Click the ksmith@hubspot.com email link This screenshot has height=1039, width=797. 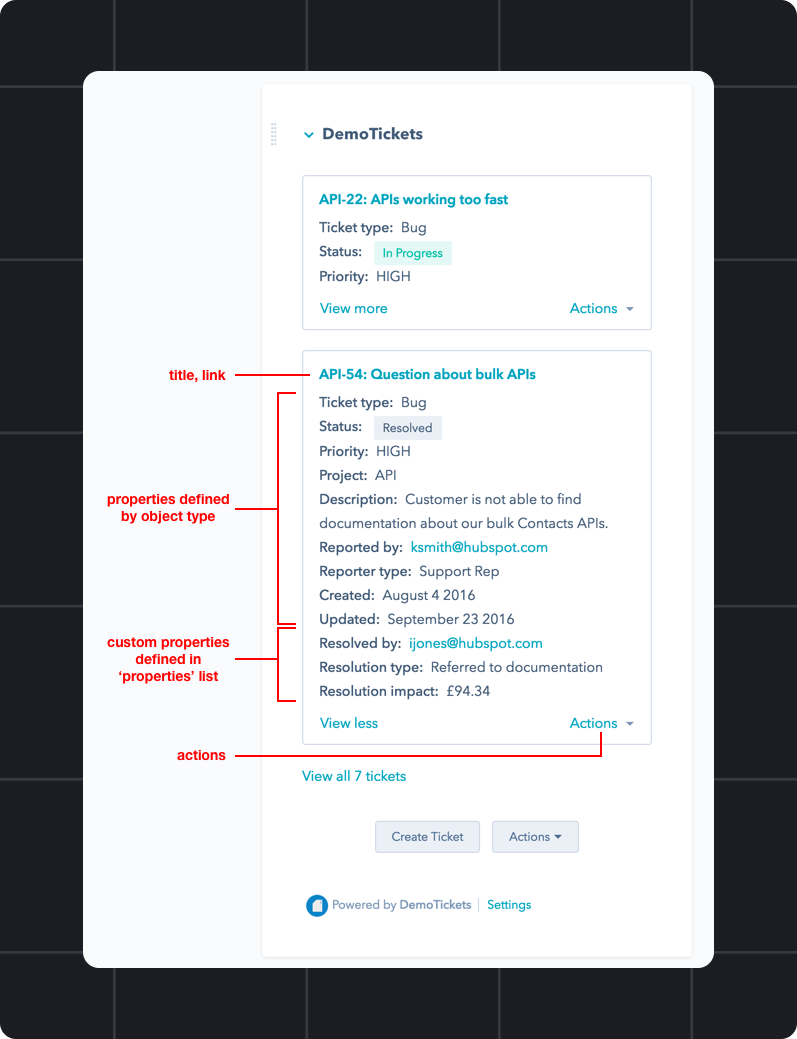479,547
